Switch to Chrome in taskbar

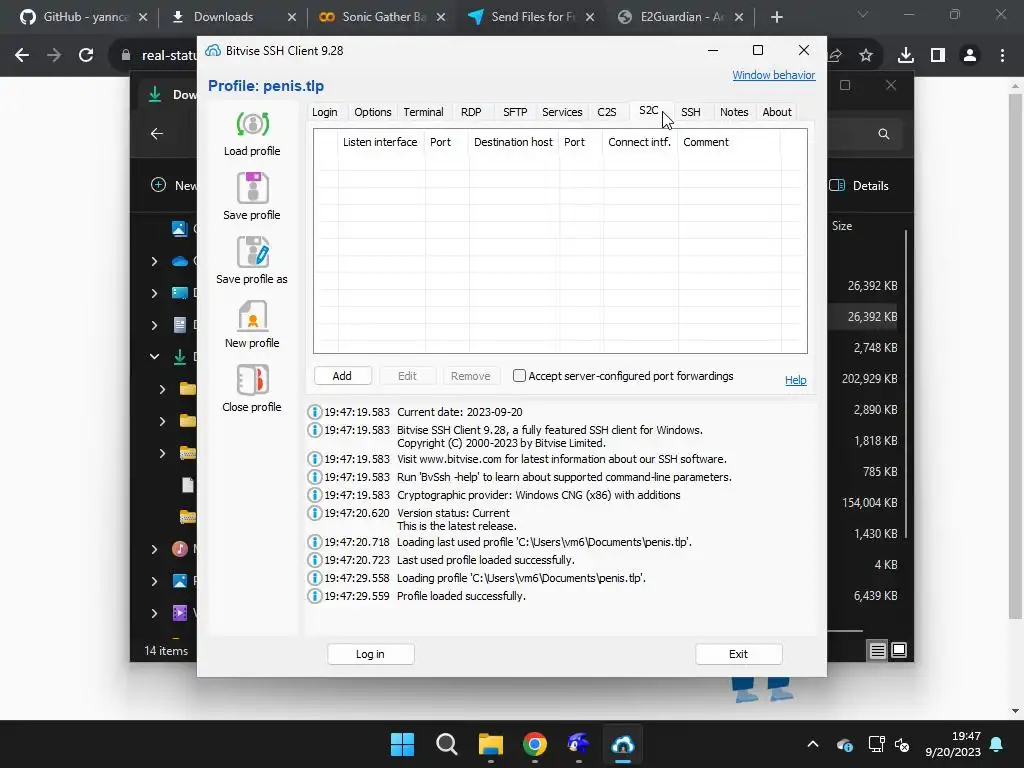click(x=535, y=744)
